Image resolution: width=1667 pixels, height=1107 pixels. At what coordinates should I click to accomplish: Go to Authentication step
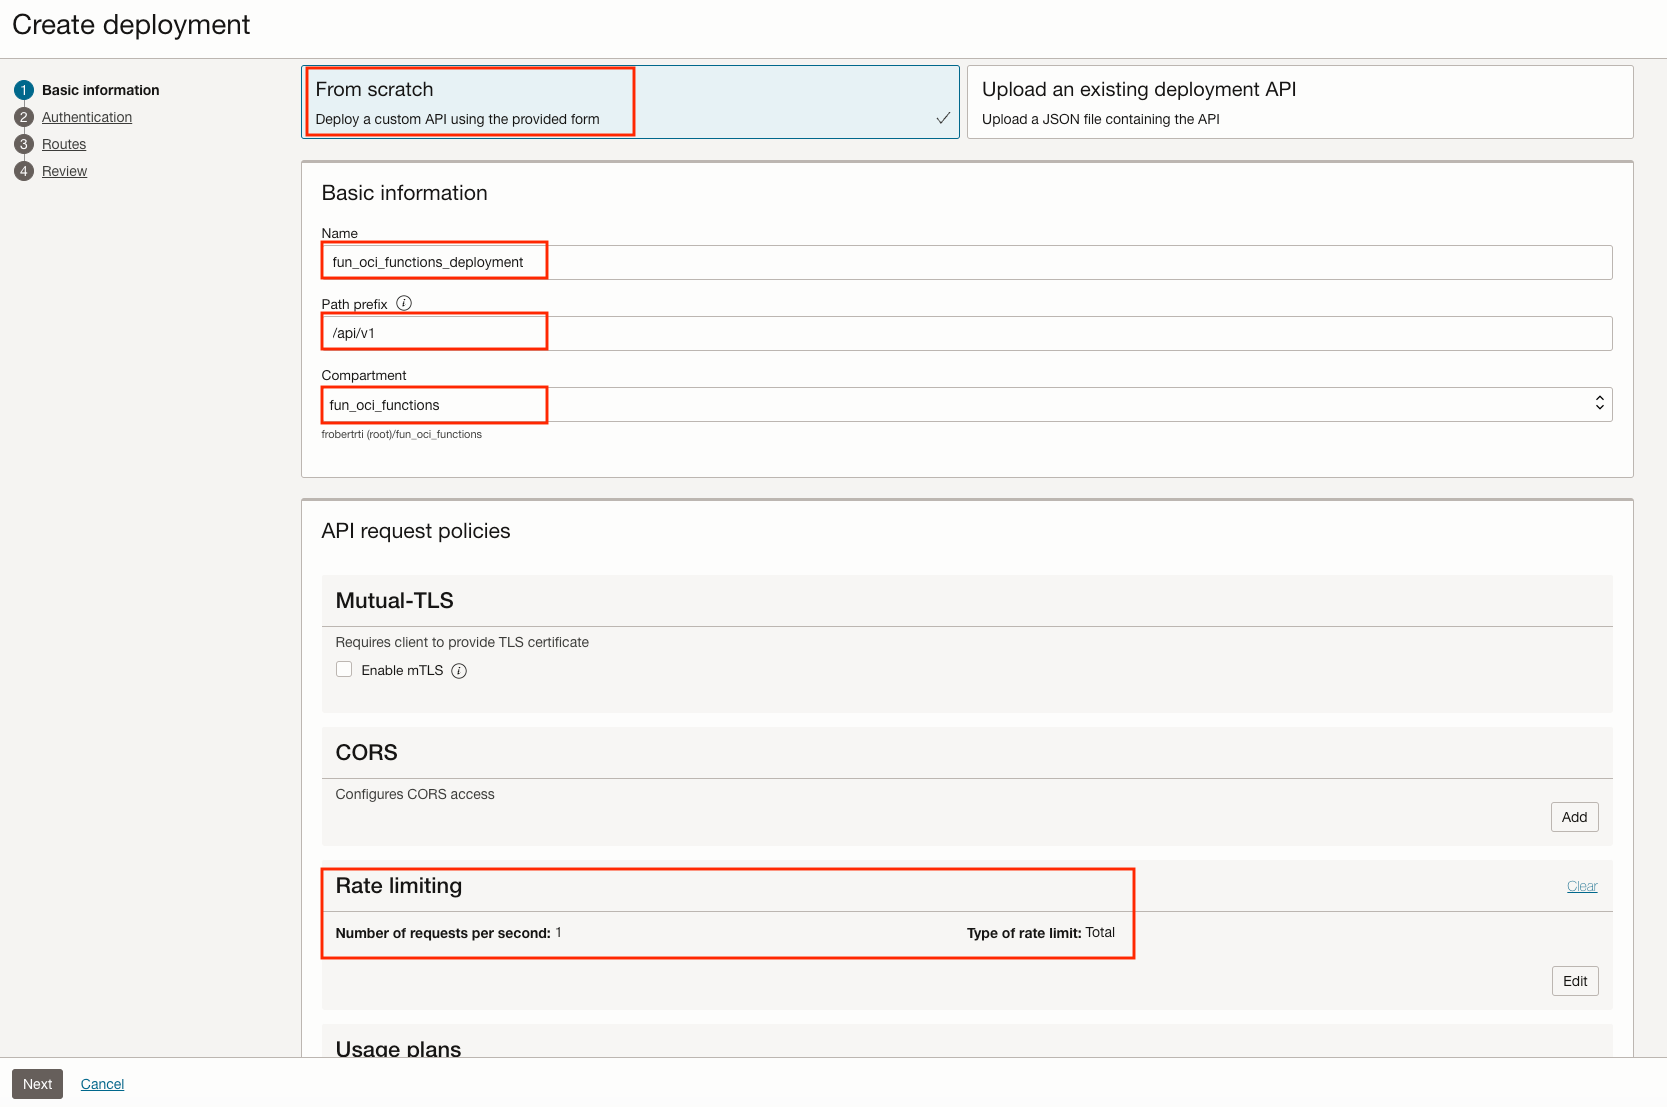[x=87, y=117]
